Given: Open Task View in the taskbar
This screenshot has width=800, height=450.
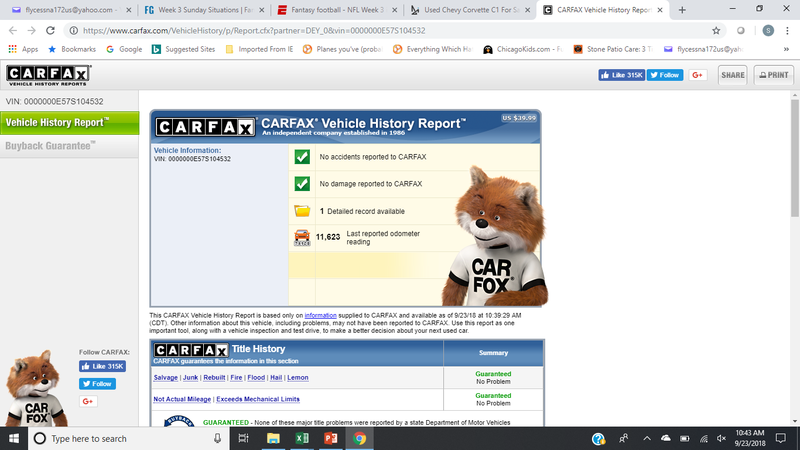Looking at the screenshot, I should tap(243, 438).
